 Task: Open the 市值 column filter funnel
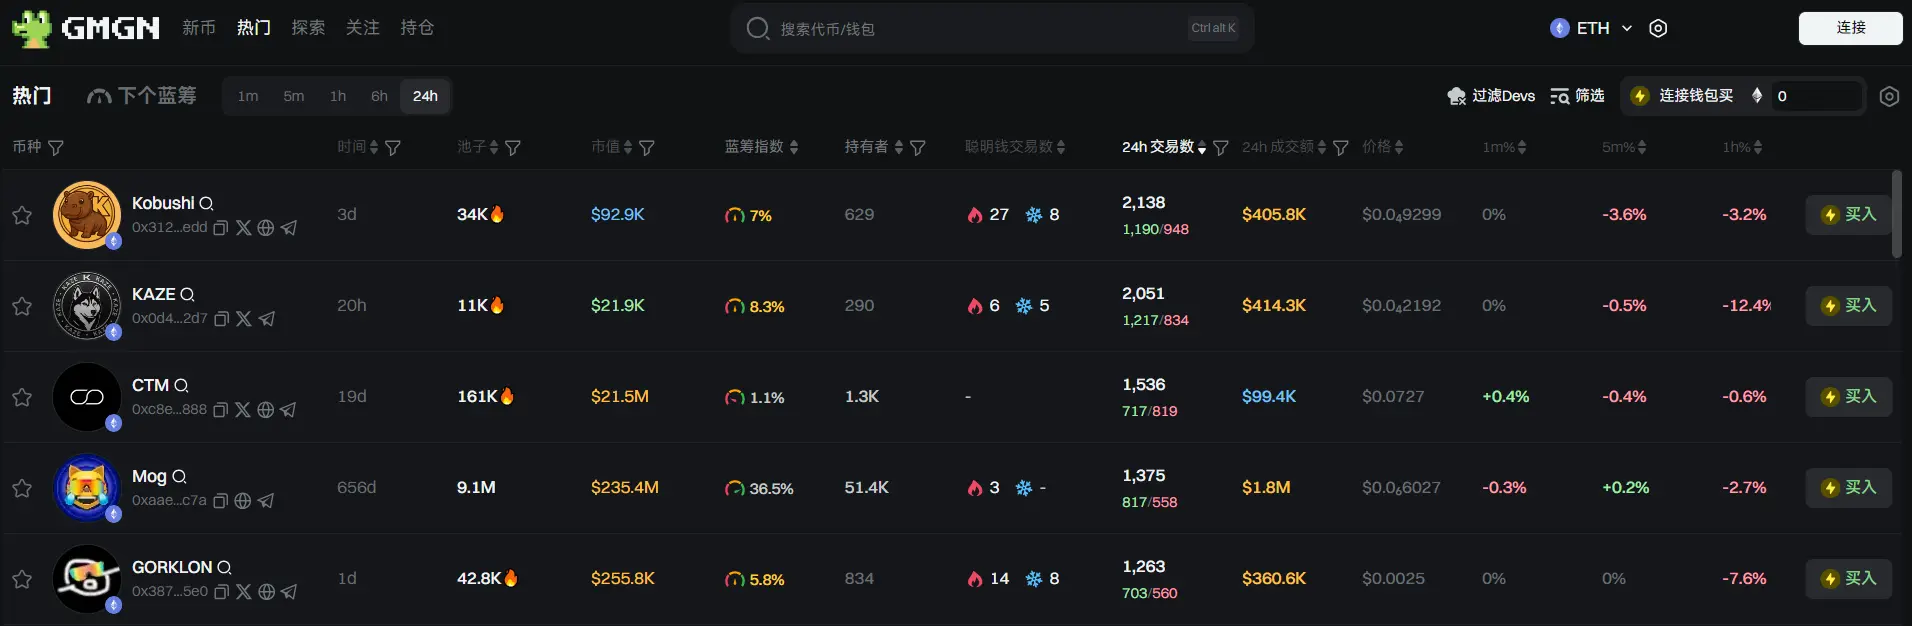point(647,148)
